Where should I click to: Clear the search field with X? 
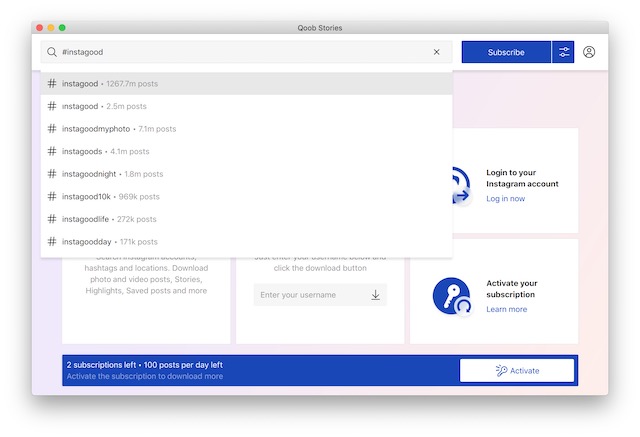[436, 52]
